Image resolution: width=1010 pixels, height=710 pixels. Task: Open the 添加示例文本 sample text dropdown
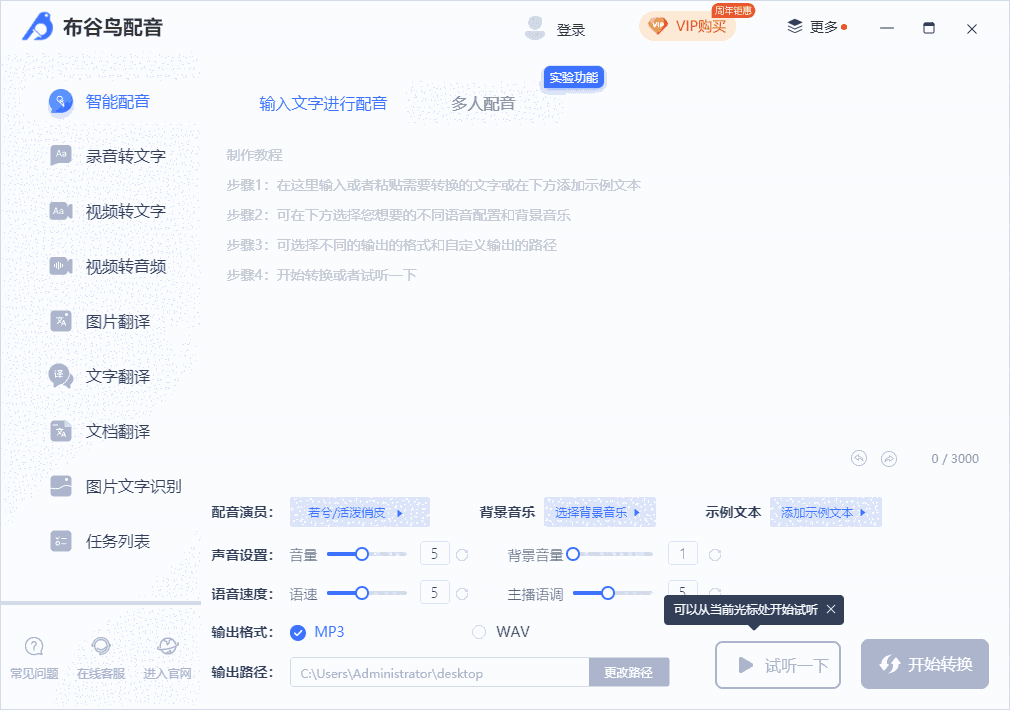[825, 511]
